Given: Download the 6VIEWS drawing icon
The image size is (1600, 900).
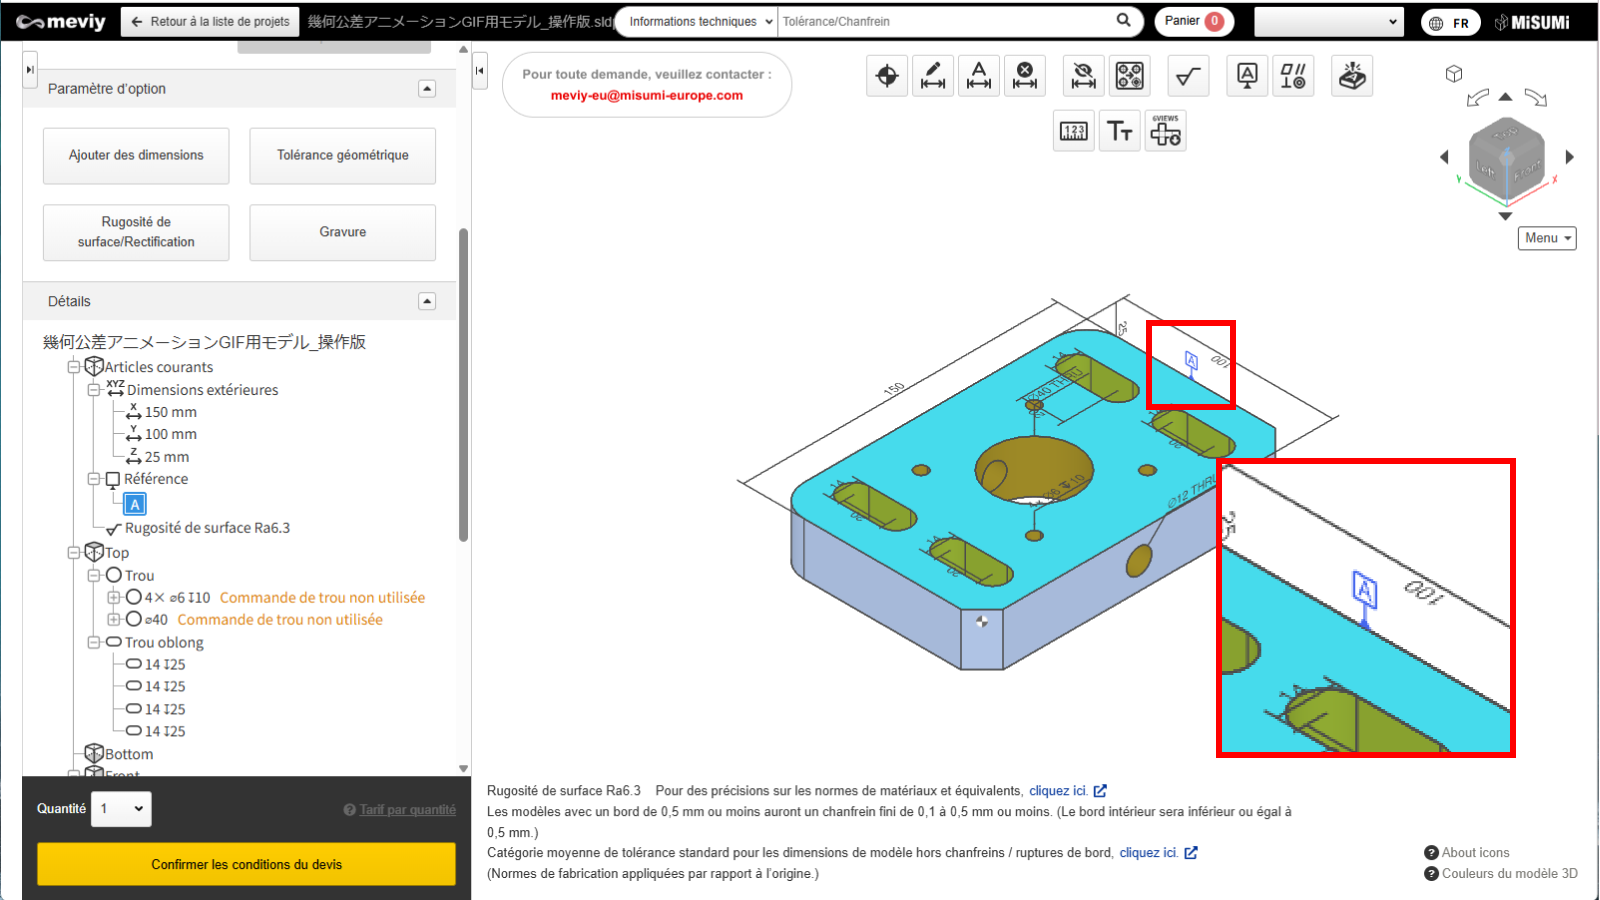Looking at the screenshot, I should [1165, 131].
